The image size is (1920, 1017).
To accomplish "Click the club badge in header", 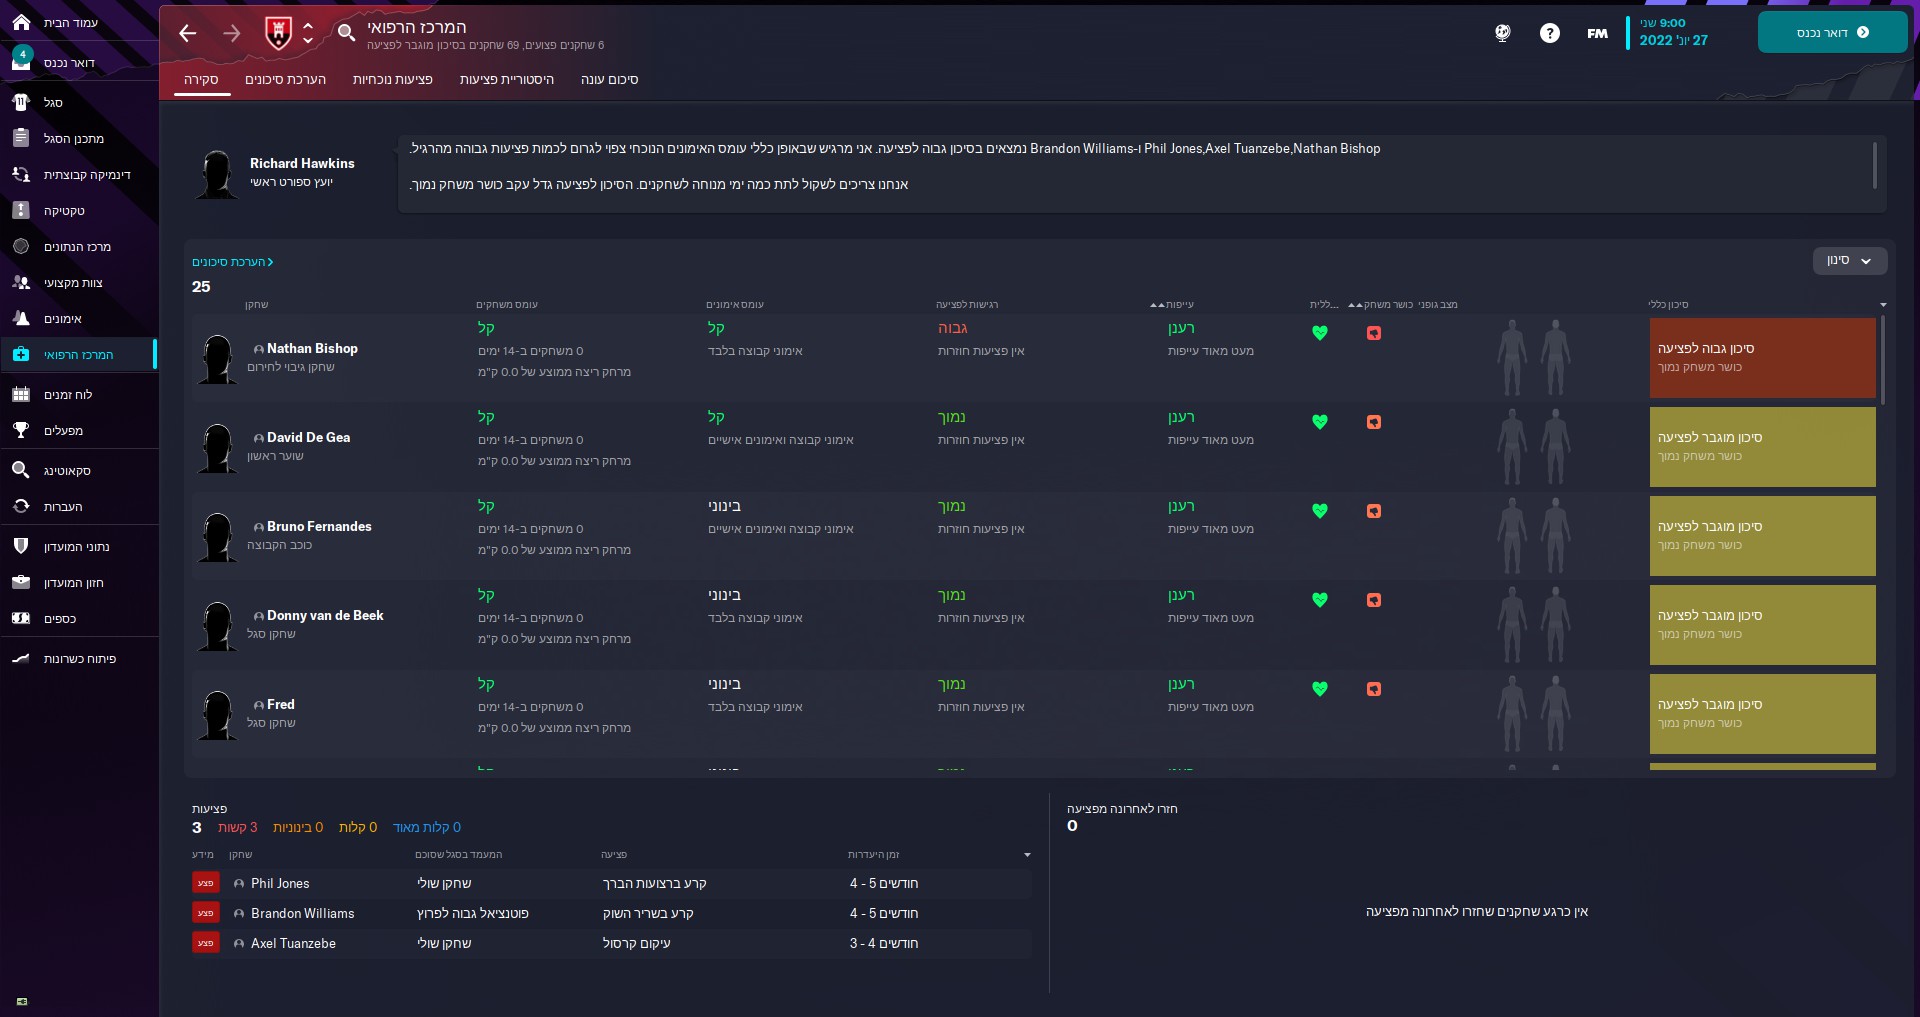I will (x=278, y=33).
